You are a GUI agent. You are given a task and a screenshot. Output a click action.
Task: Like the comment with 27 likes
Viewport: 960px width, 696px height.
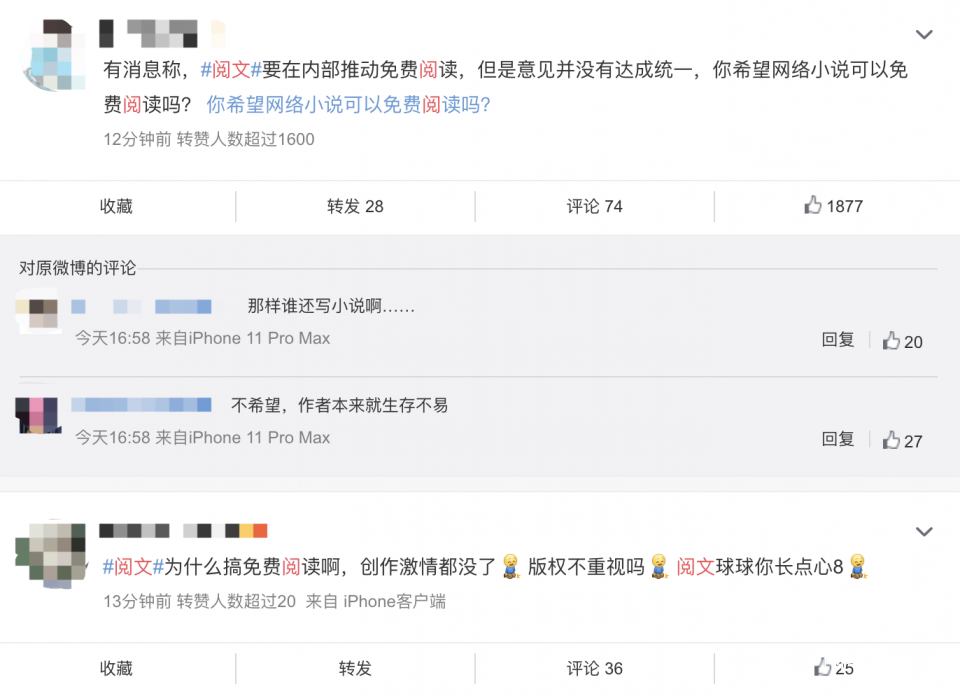tap(901, 440)
